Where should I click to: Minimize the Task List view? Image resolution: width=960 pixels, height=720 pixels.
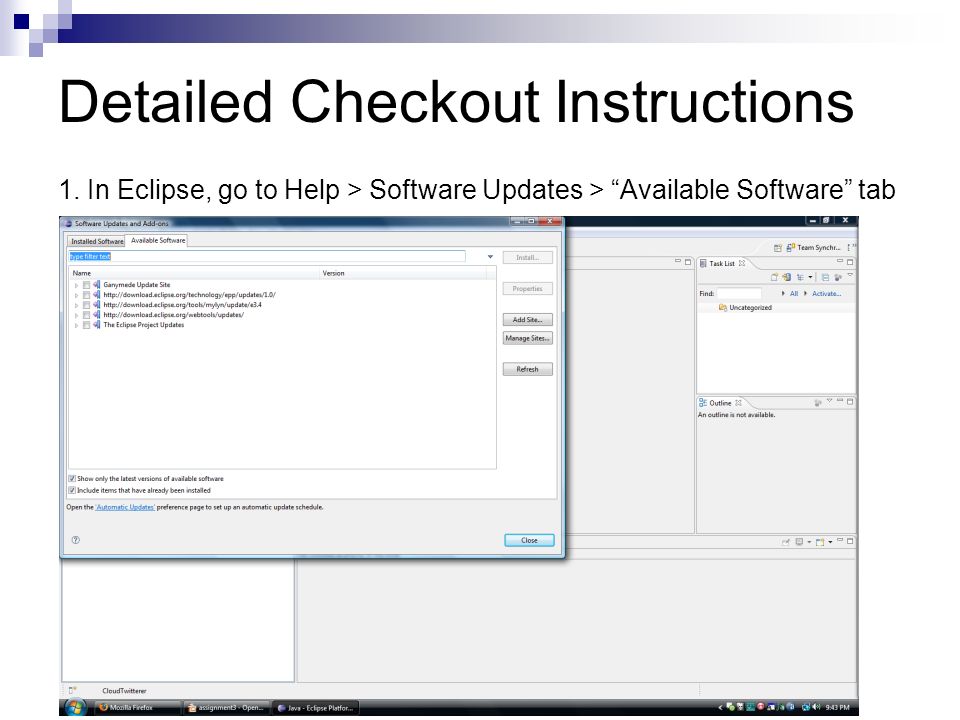[x=840, y=261]
